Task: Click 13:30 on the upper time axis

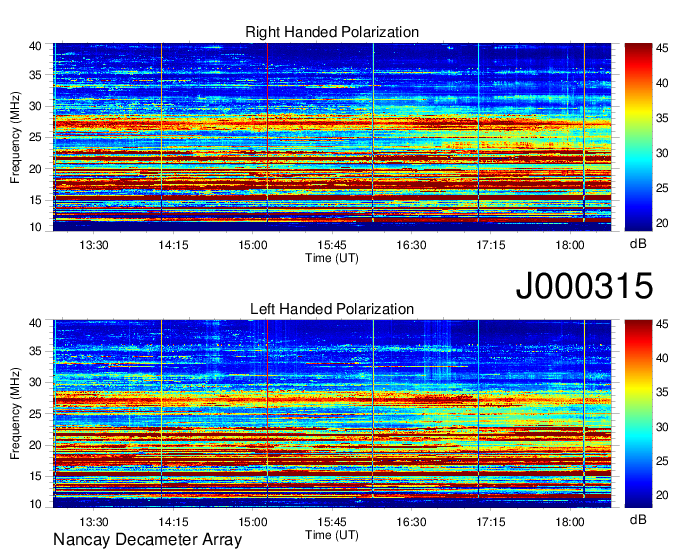Action: [94, 245]
